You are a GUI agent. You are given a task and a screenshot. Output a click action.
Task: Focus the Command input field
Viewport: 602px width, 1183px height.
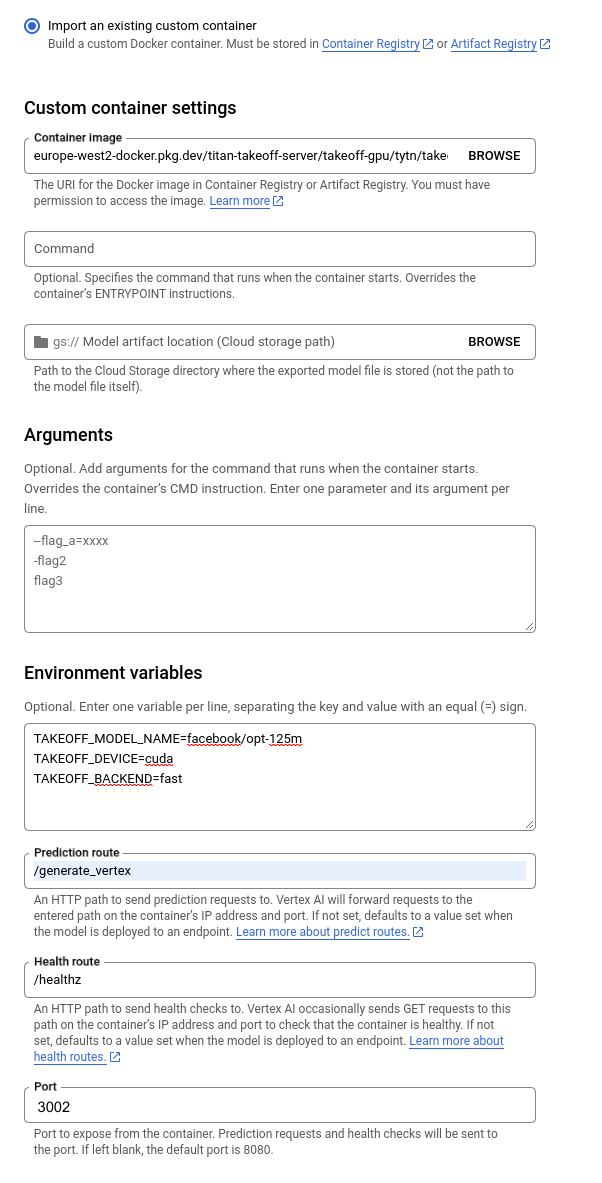pyautogui.click(x=279, y=249)
